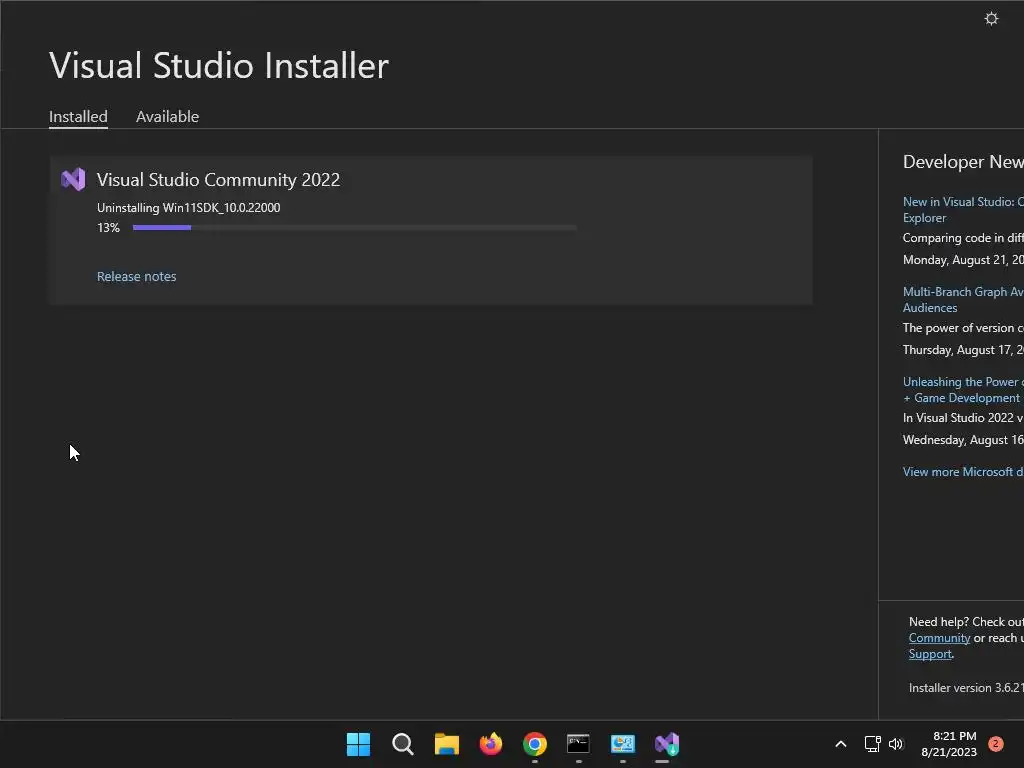Switch to the terminal window on taskbar
Image resolution: width=1024 pixels, height=768 pixels.
coord(579,744)
